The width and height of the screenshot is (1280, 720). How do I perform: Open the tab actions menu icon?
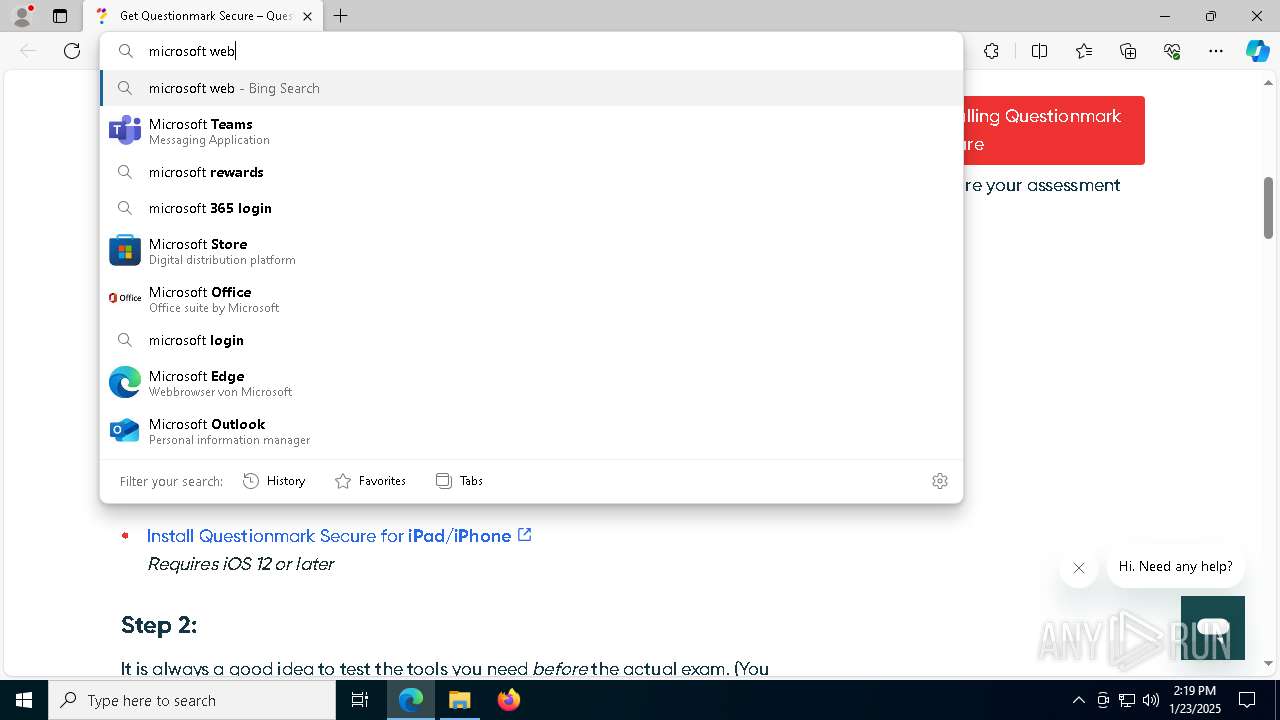coord(60,16)
